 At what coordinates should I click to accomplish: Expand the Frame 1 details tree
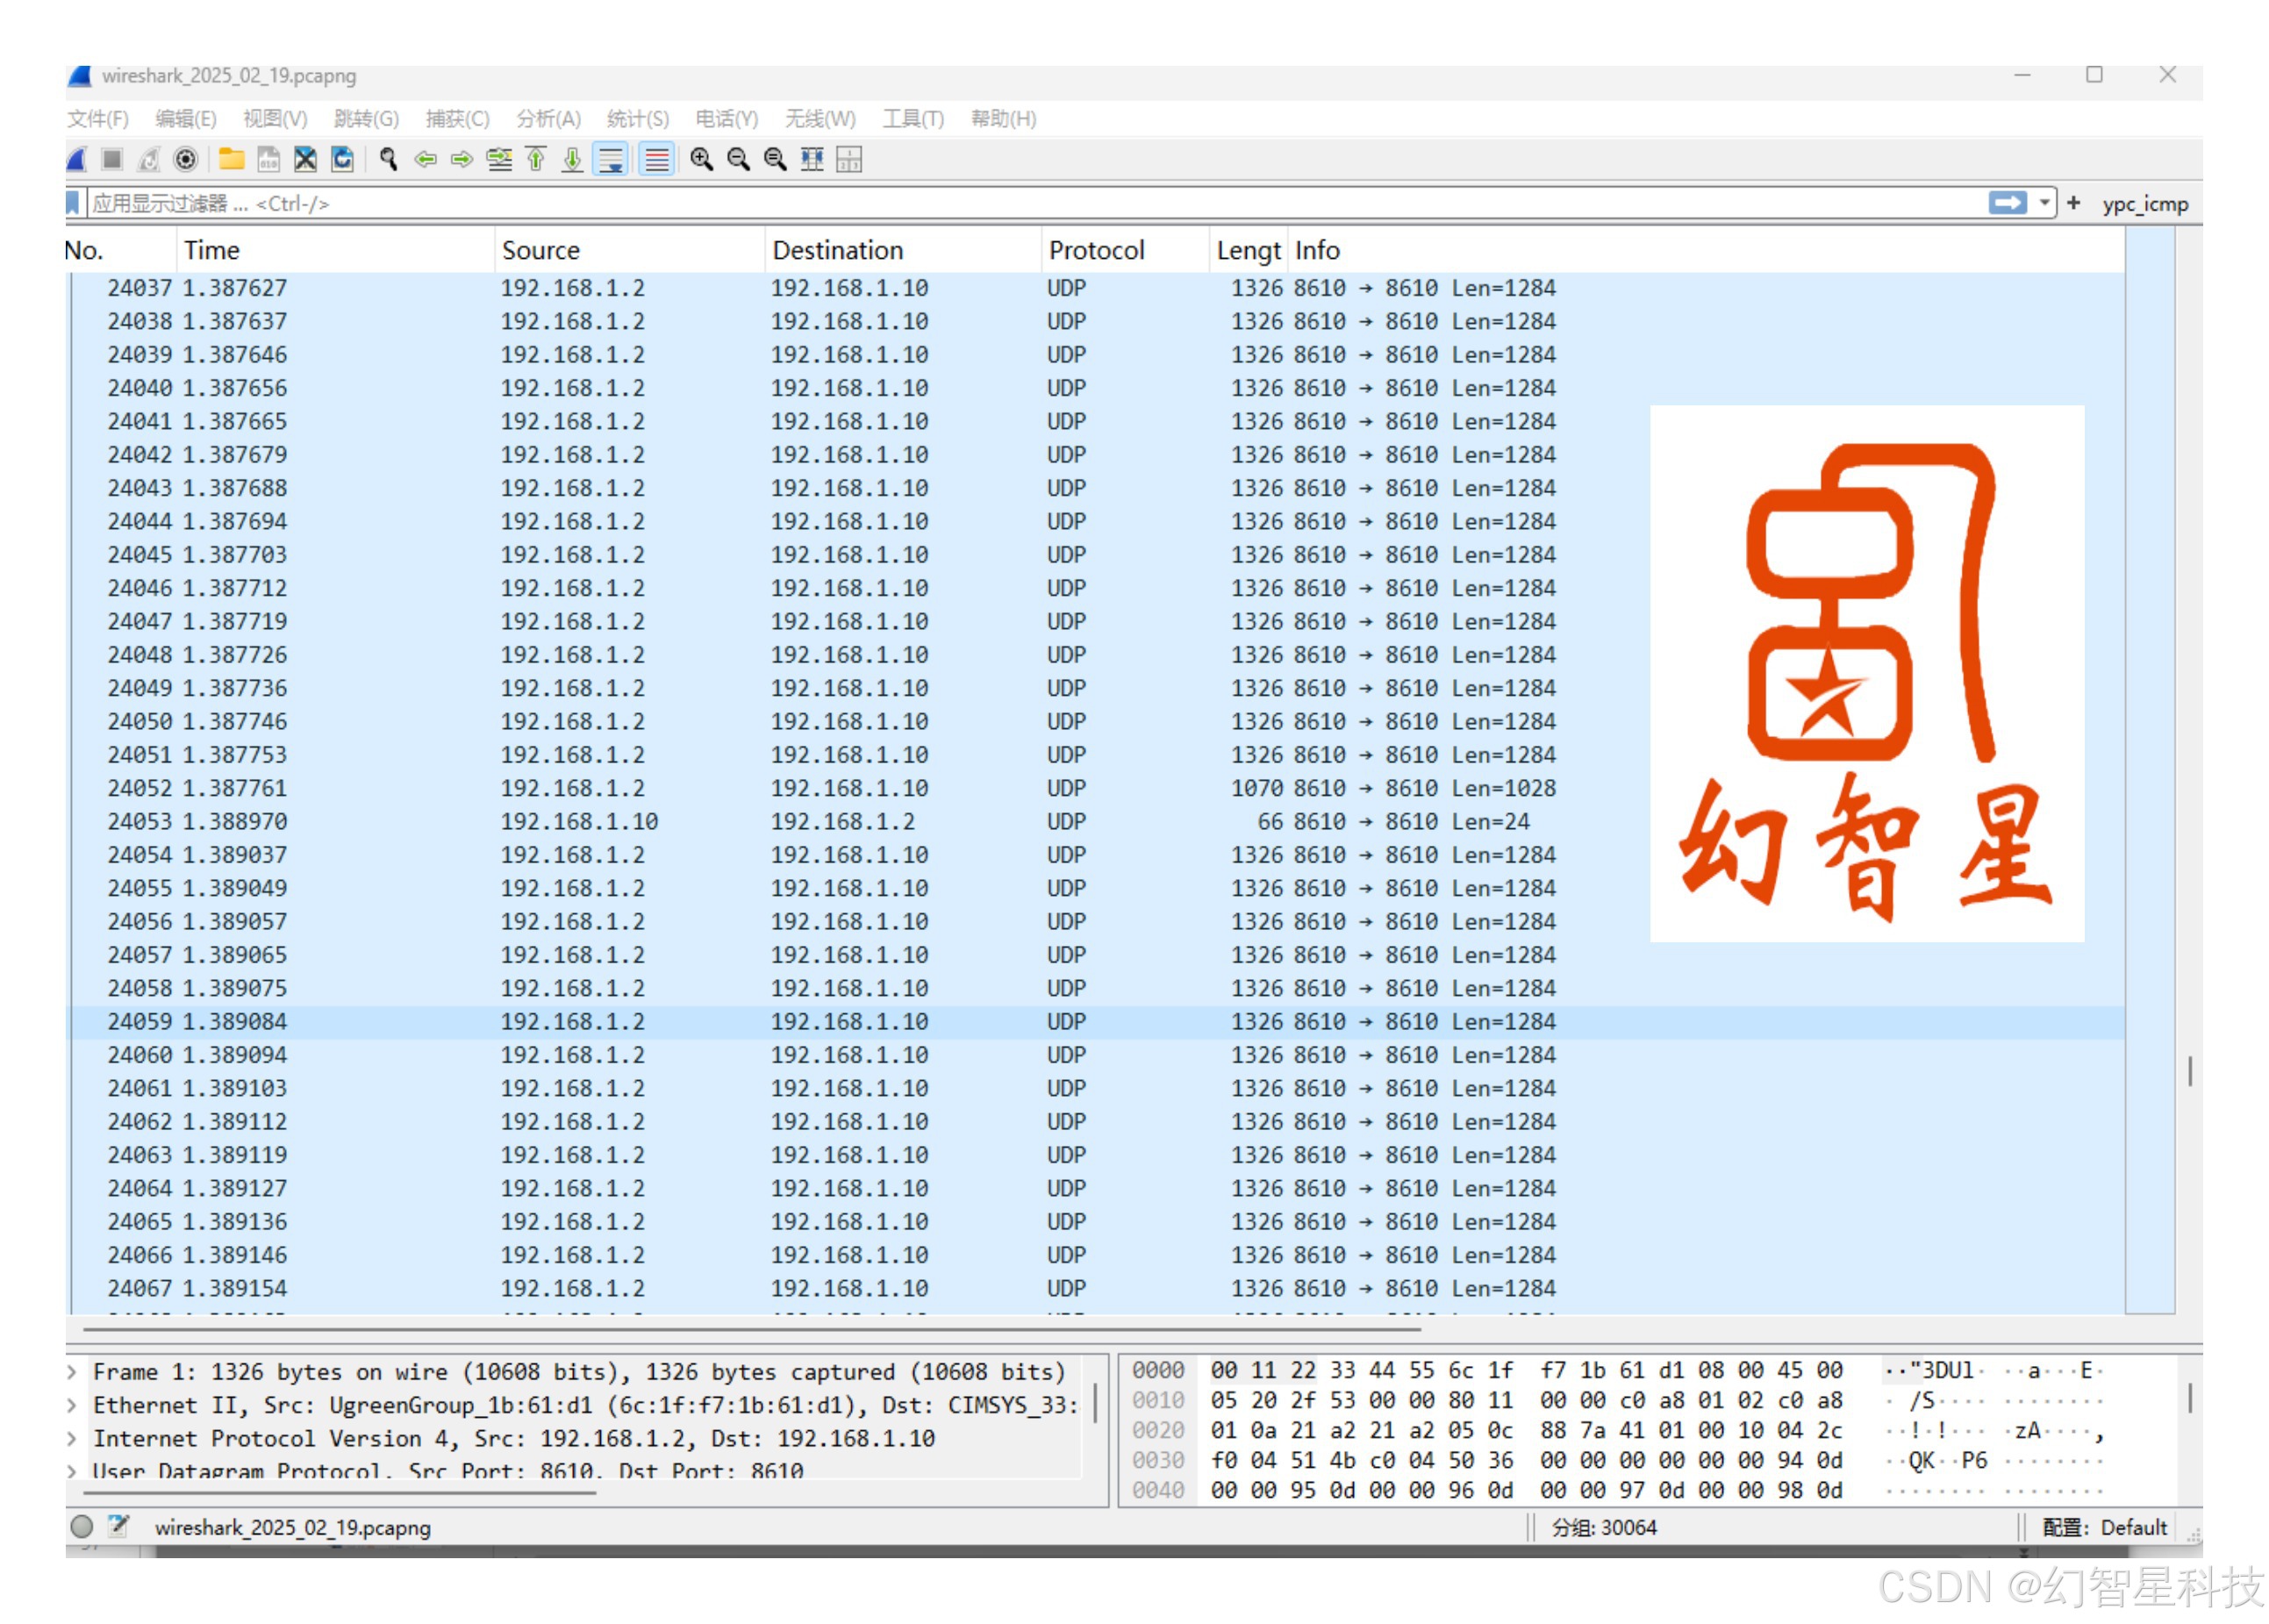coord(72,1372)
